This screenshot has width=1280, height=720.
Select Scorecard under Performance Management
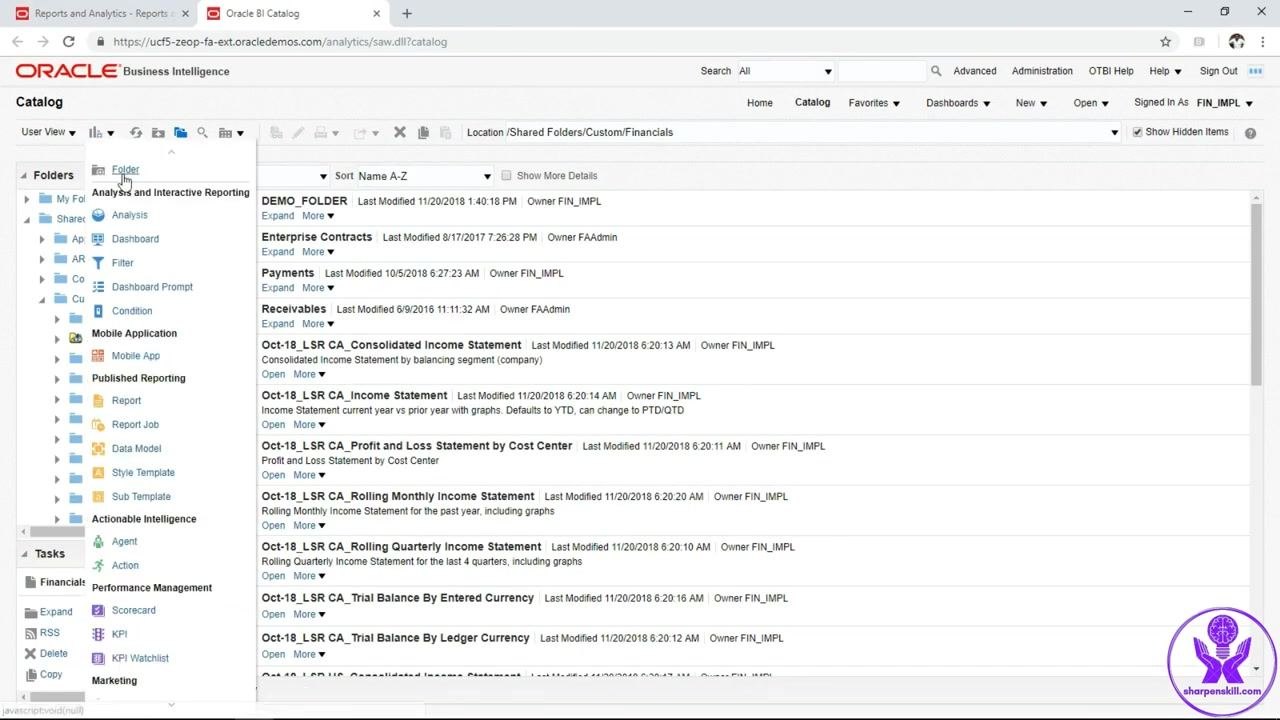pos(133,610)
